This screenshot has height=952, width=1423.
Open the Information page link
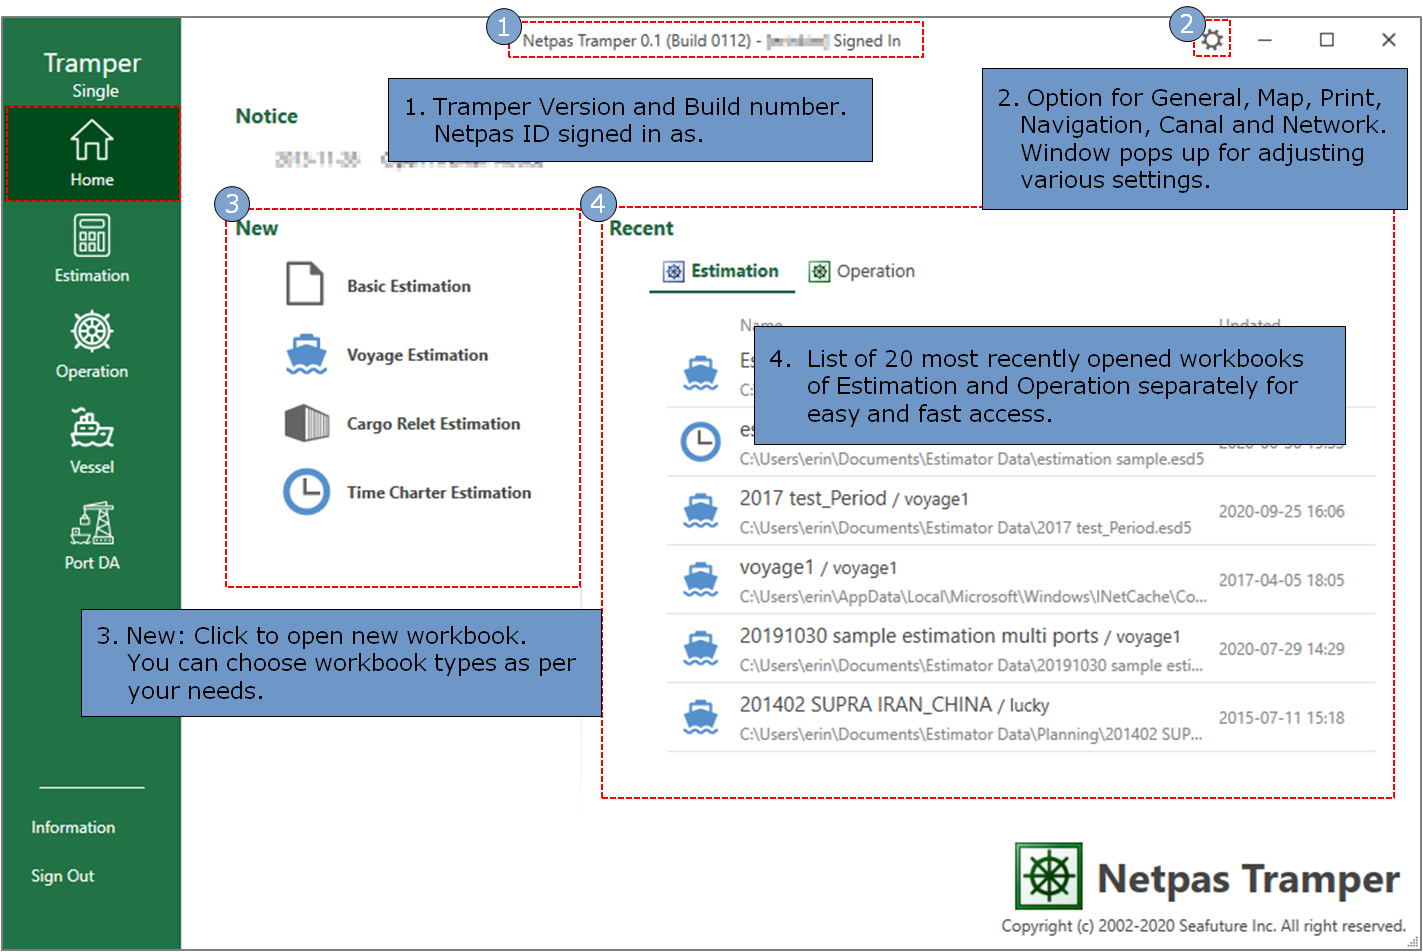[x=73, y=827]
